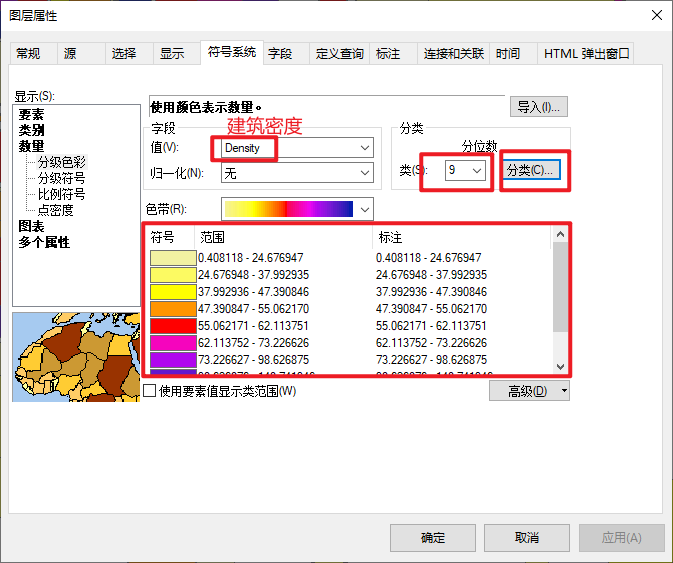Switch to the 字段 tab
This screenshot has height=563, width=673.
(280, 54)
